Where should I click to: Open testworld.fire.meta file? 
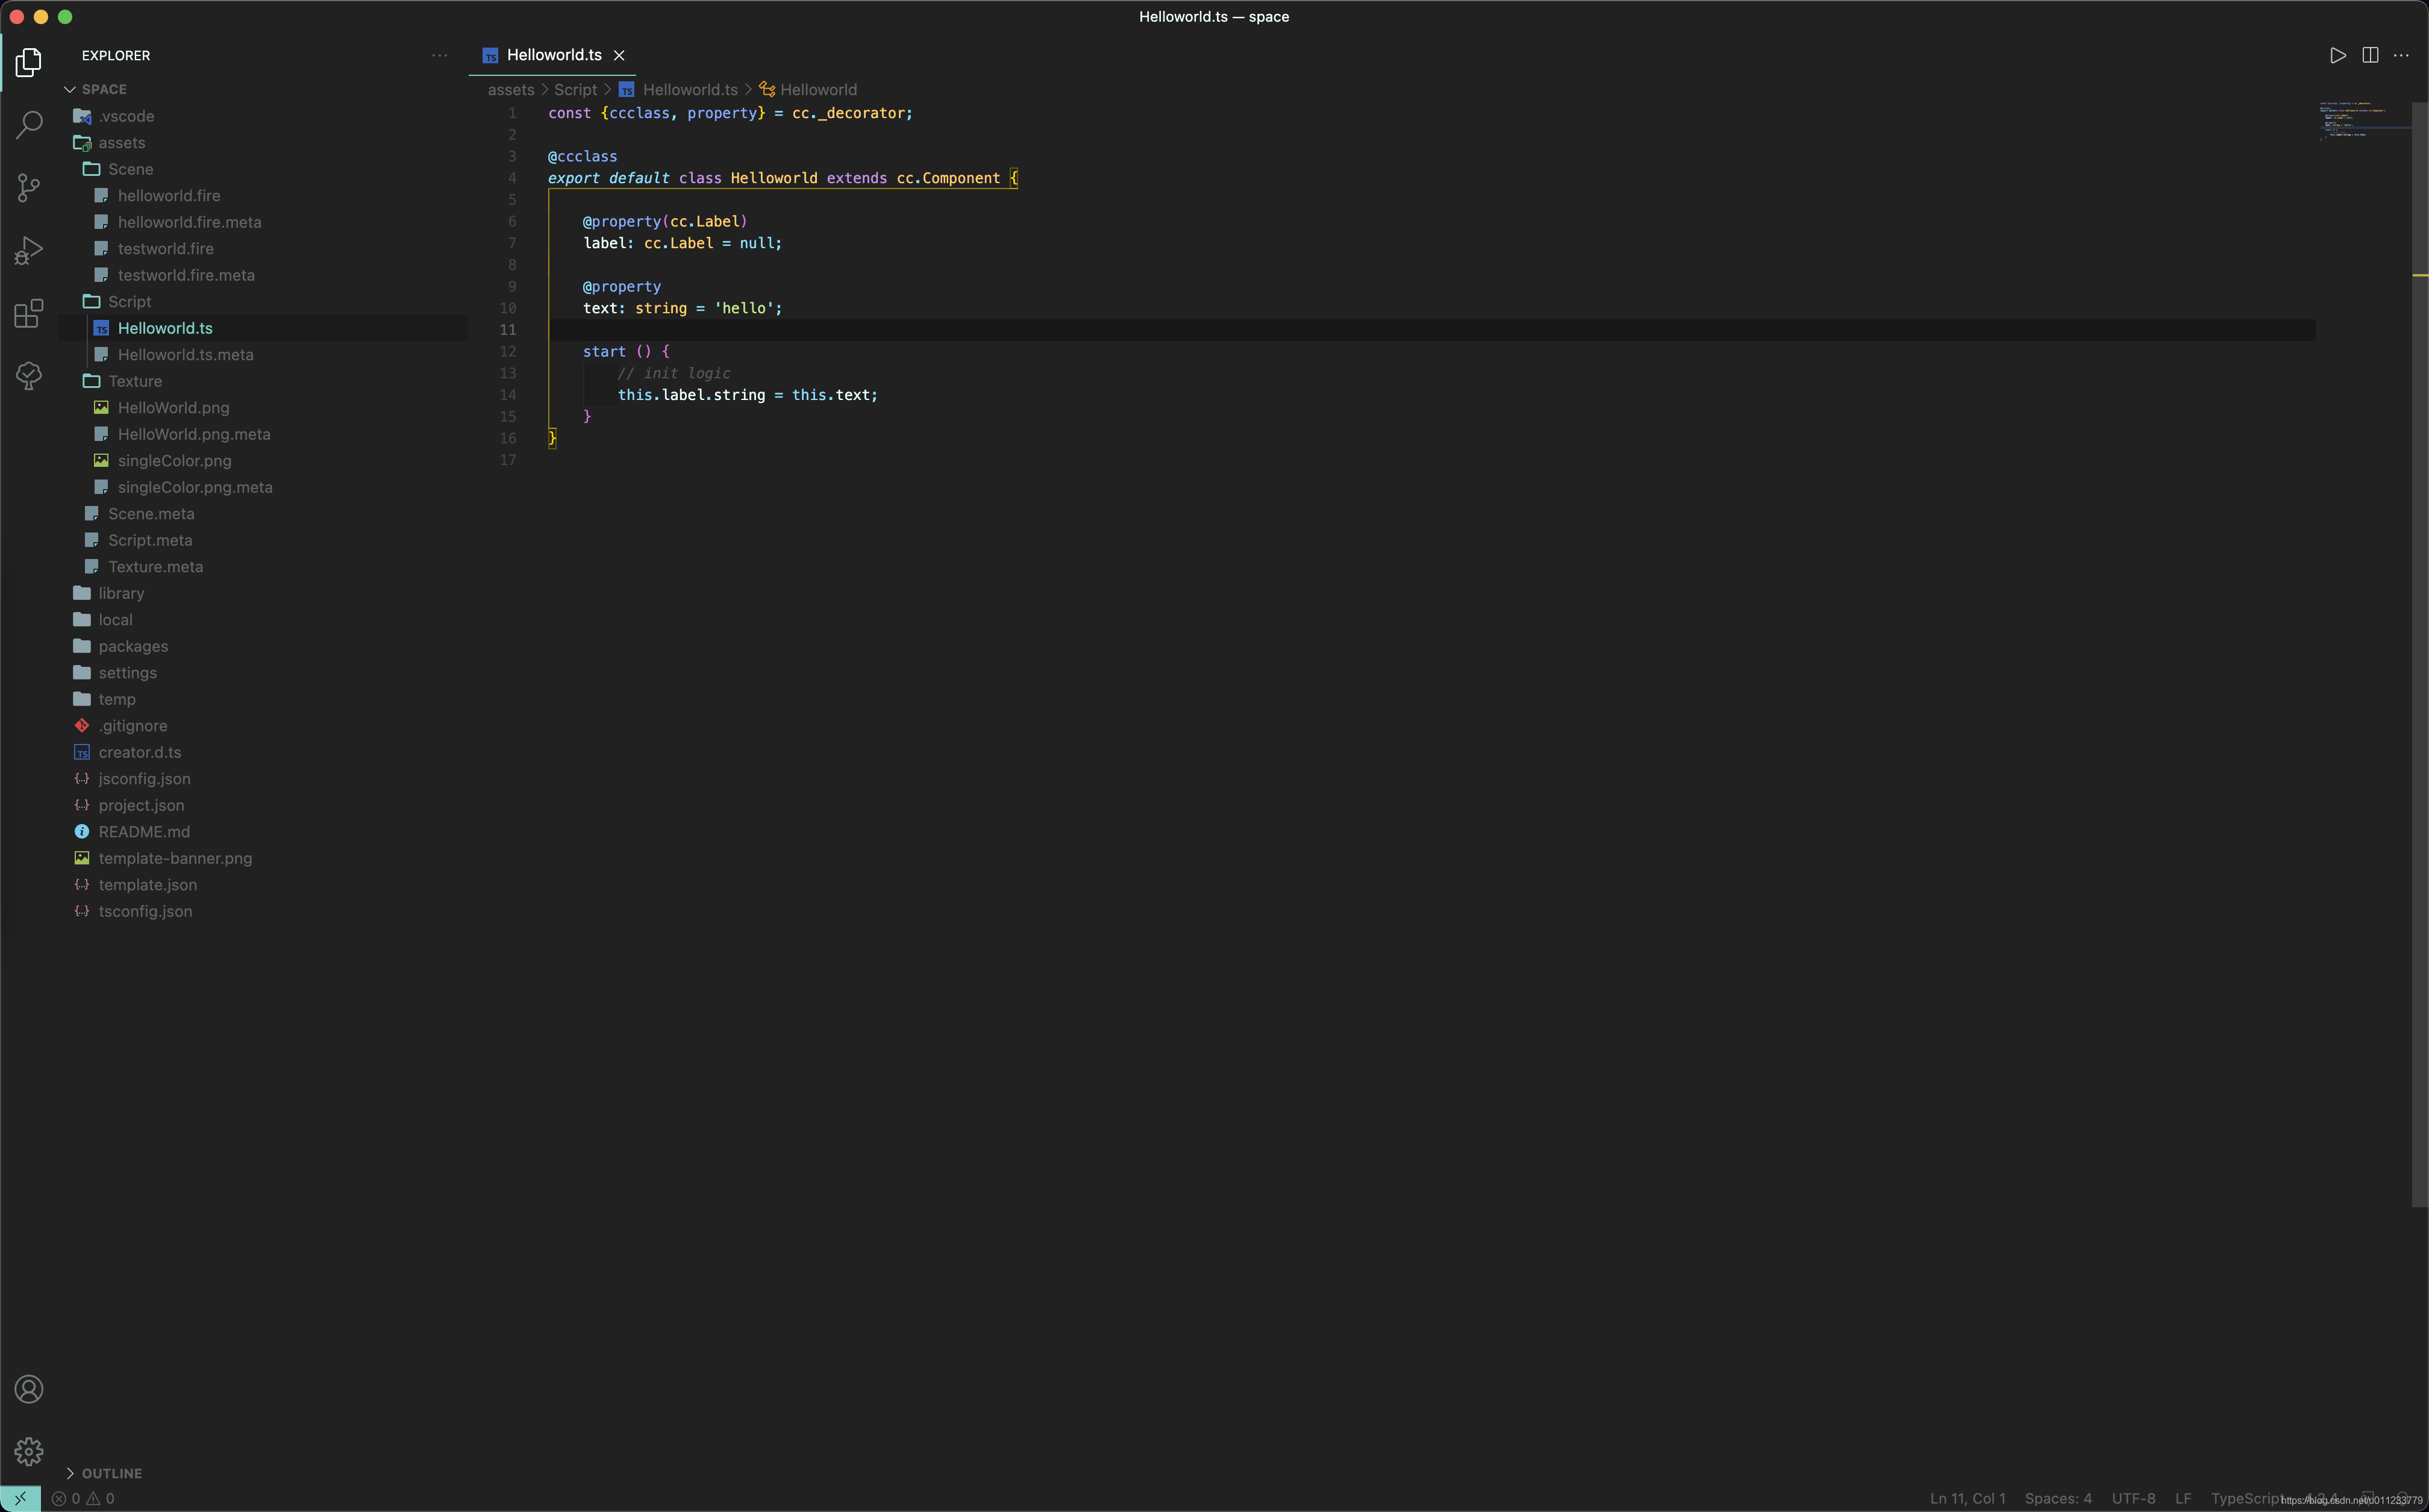[x=186, y=275]
